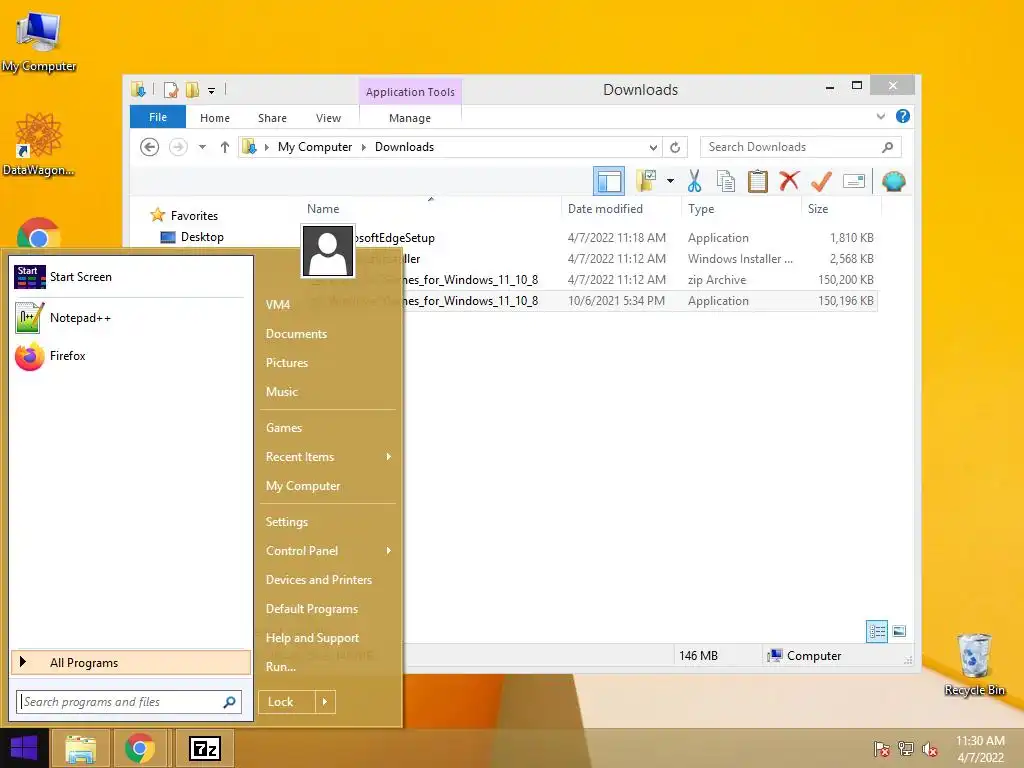Viewport: 1024px width, 768px height.
Task: Click the red X Delete toolbar icon
Action: 789,181
